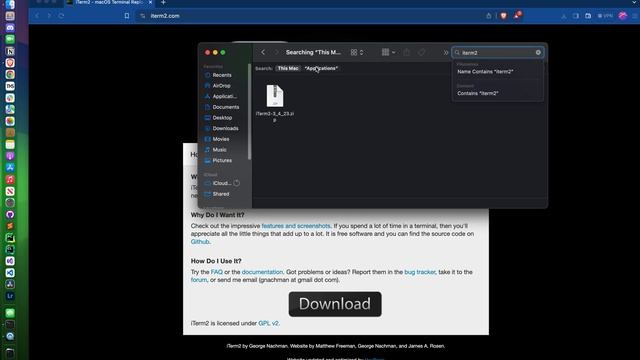
Task: Open the tab search dropdown arrow
Action: point(634,2)
